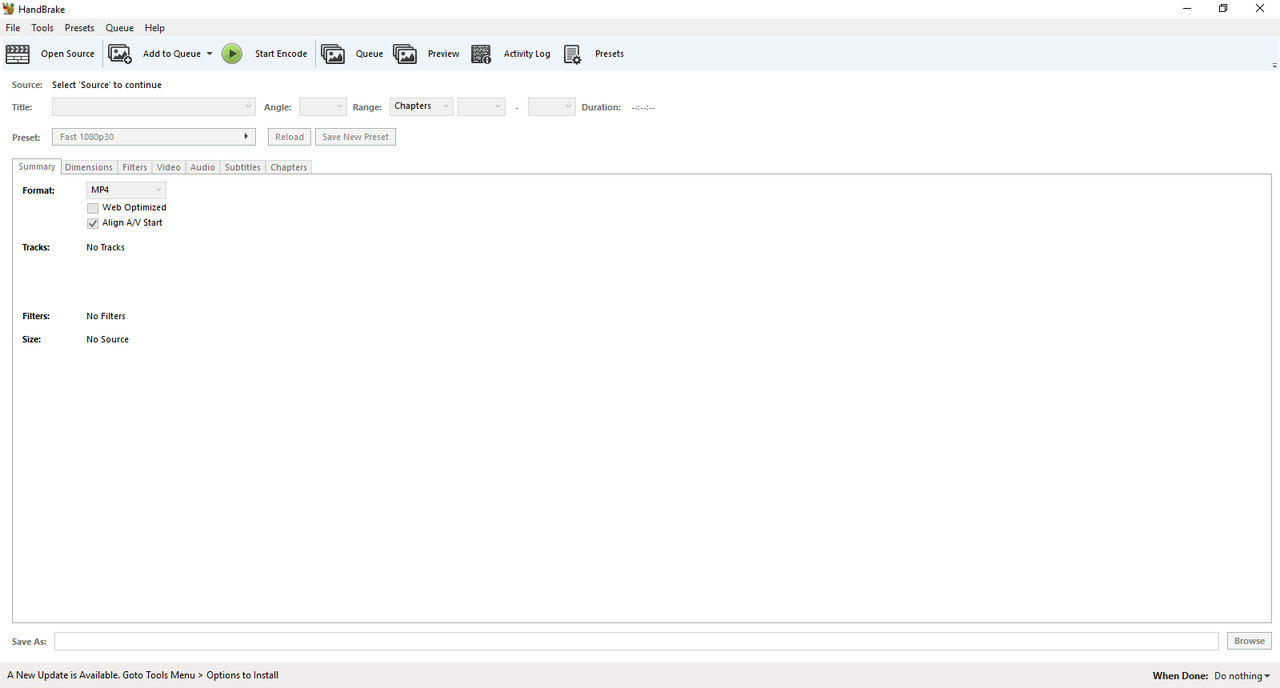Click the Save New Preset button
The width and height of the screenshot is (1280, 688).
(356, 137)
